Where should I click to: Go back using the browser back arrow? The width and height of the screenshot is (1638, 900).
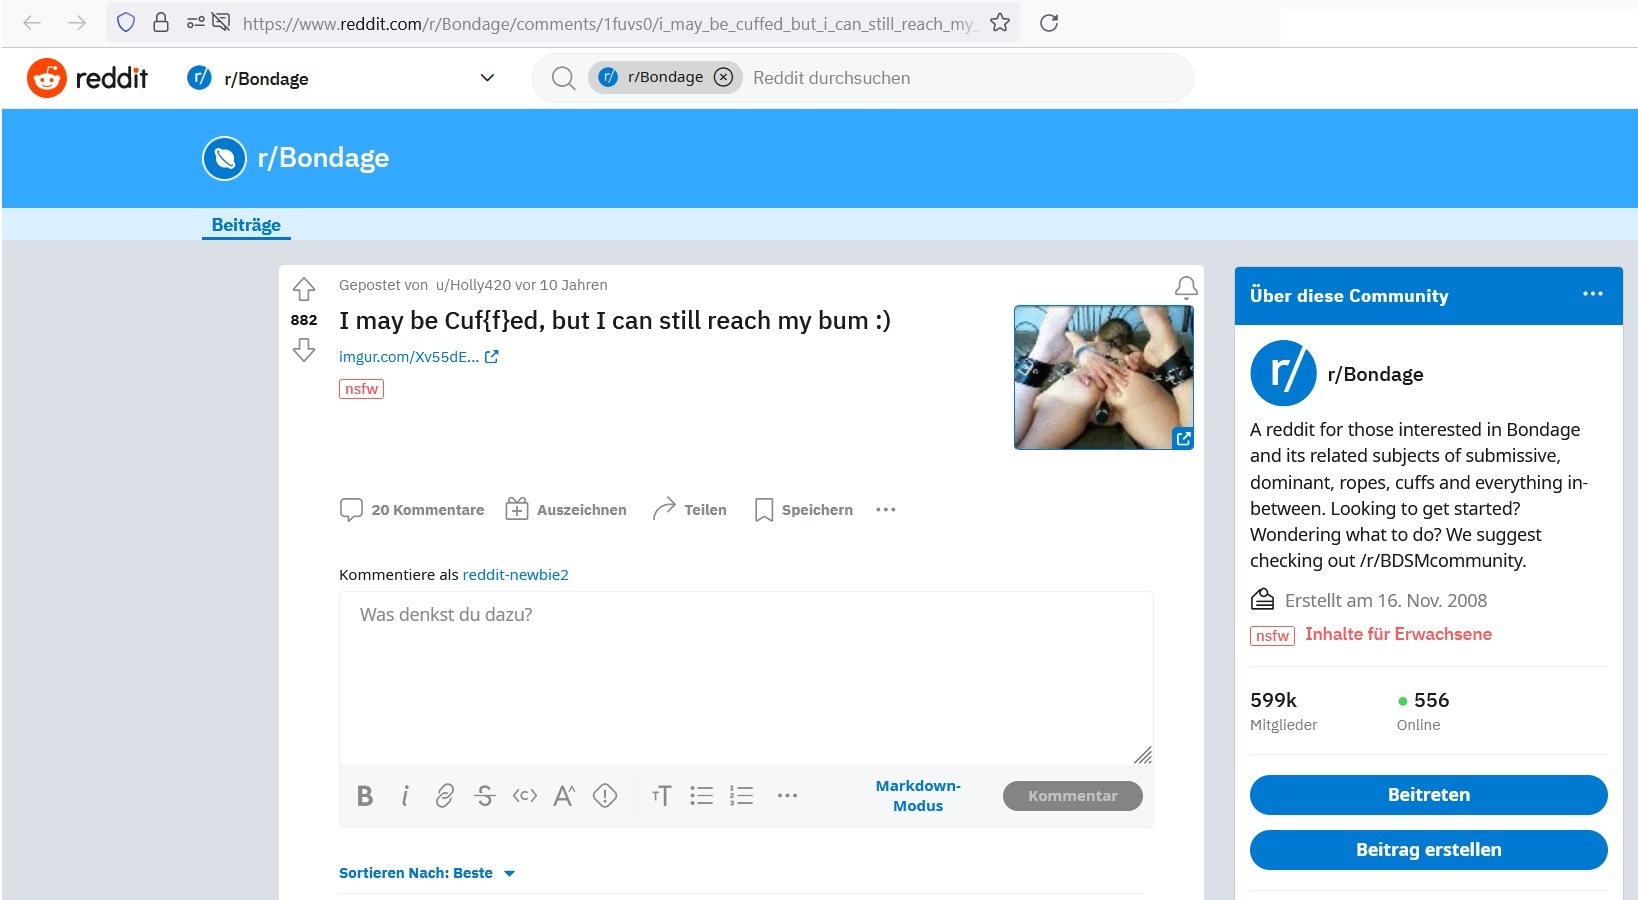point(32,23)
